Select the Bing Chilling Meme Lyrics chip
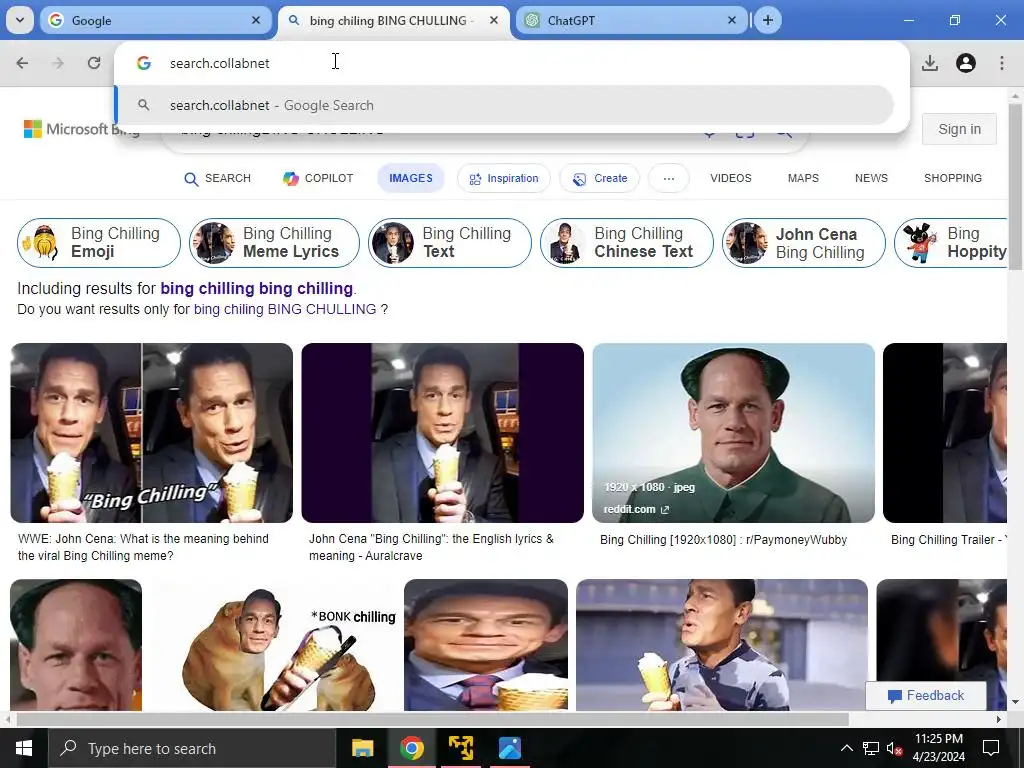The image size is (1024, 768). [274, 243]
